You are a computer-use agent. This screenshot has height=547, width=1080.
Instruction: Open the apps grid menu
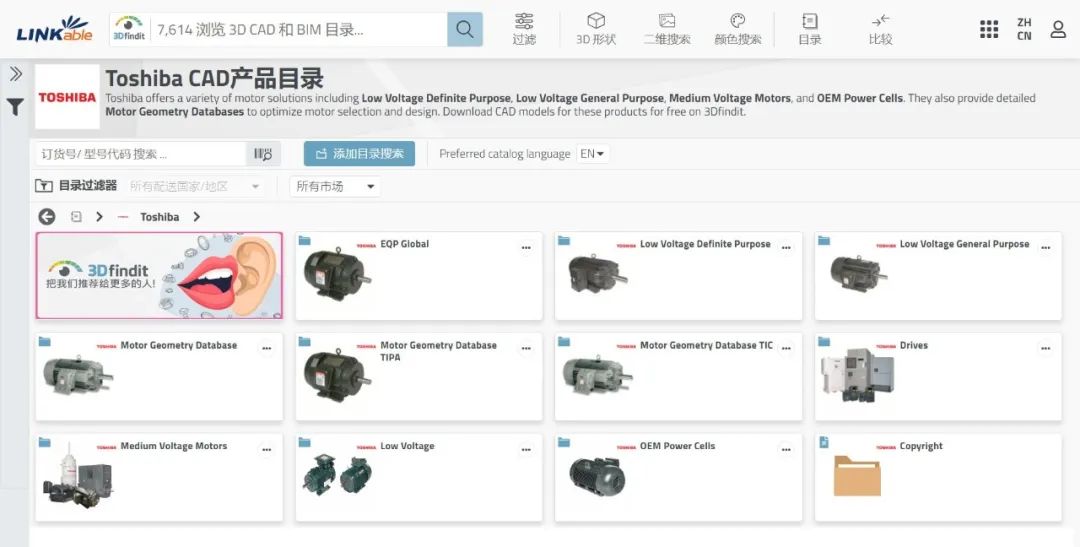click(x=989, y=29)
